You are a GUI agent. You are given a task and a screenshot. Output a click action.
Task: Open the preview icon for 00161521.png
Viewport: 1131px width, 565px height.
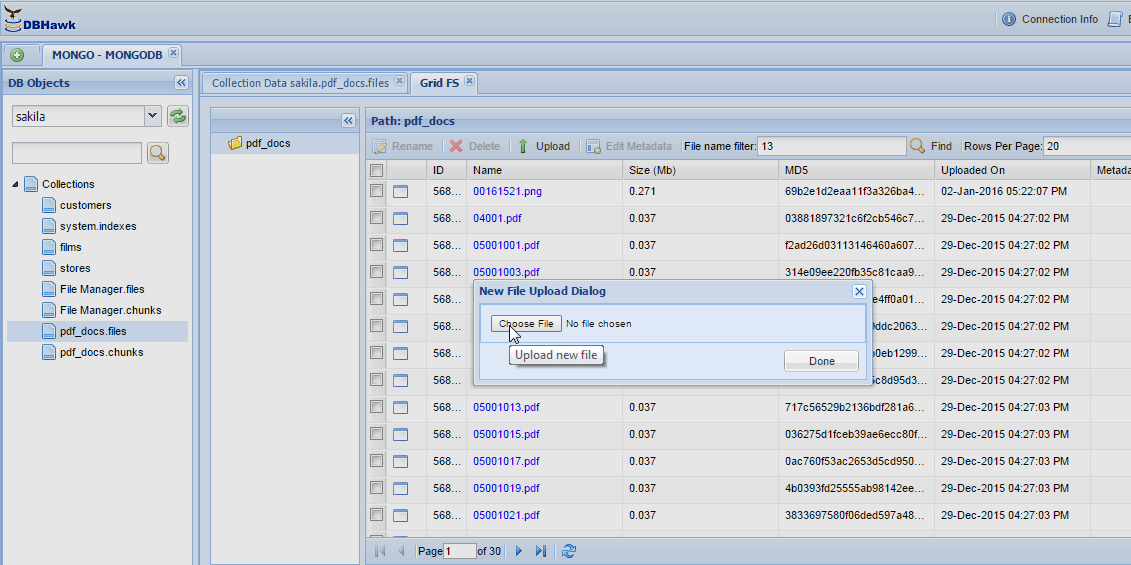coord(400,191)
